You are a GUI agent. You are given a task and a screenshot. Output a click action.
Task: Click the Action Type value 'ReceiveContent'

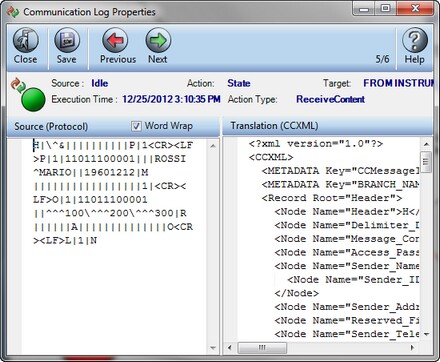(x=330, y=99)
